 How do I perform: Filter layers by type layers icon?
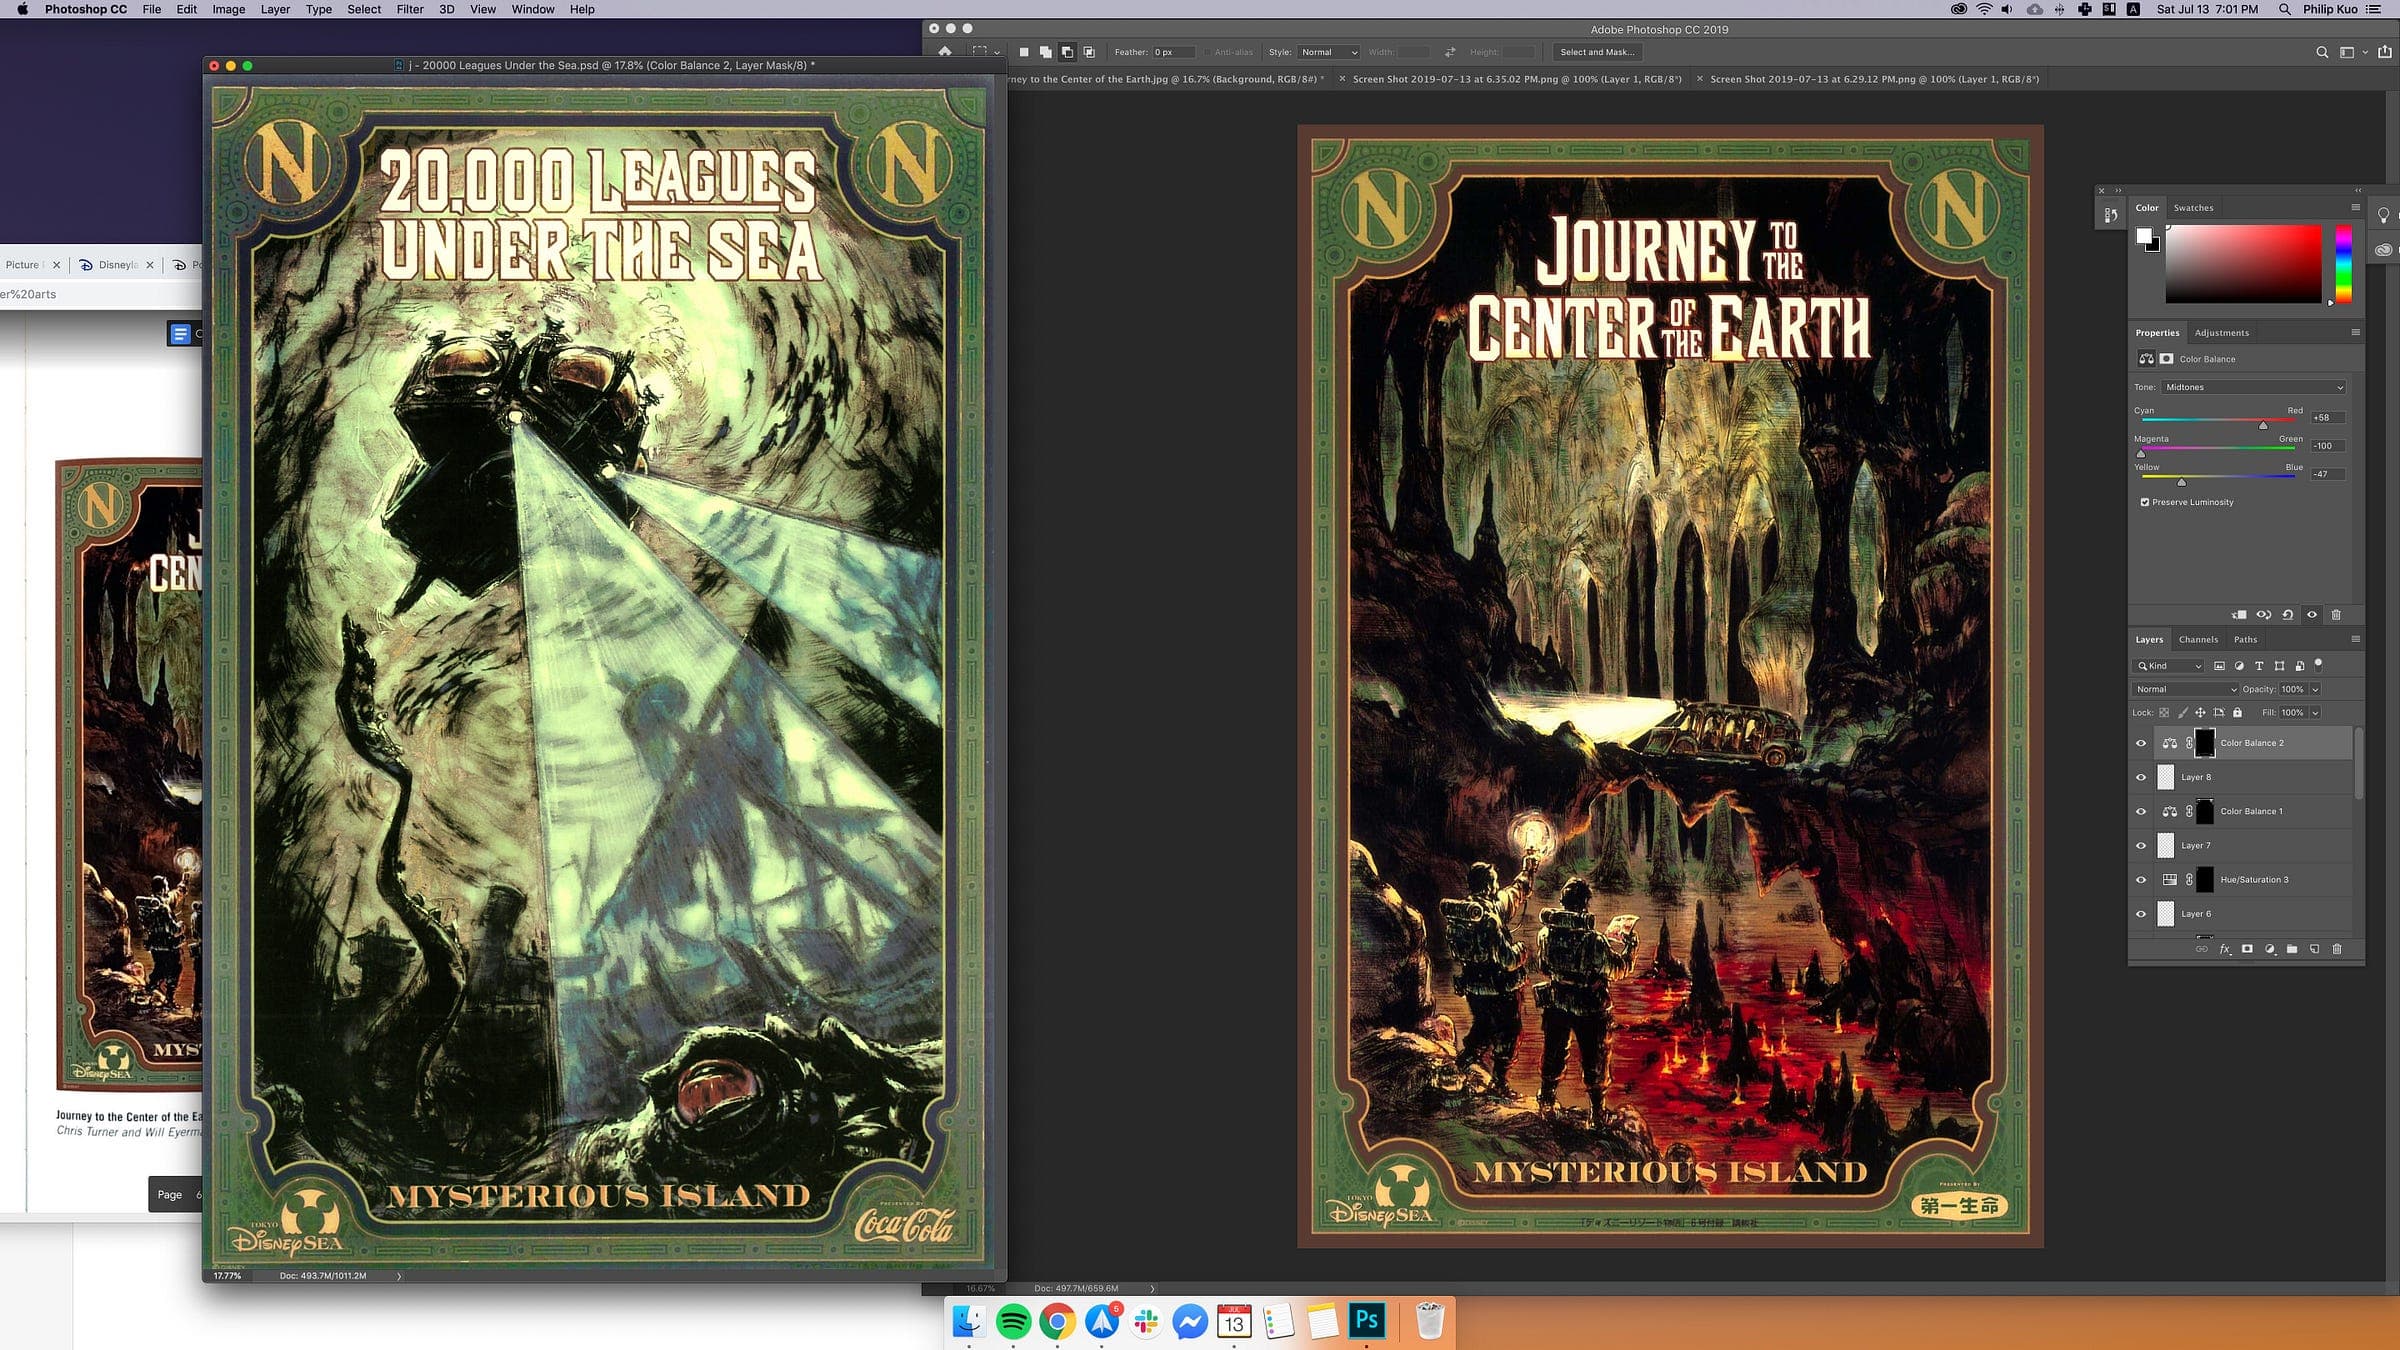coord(2259,666)
